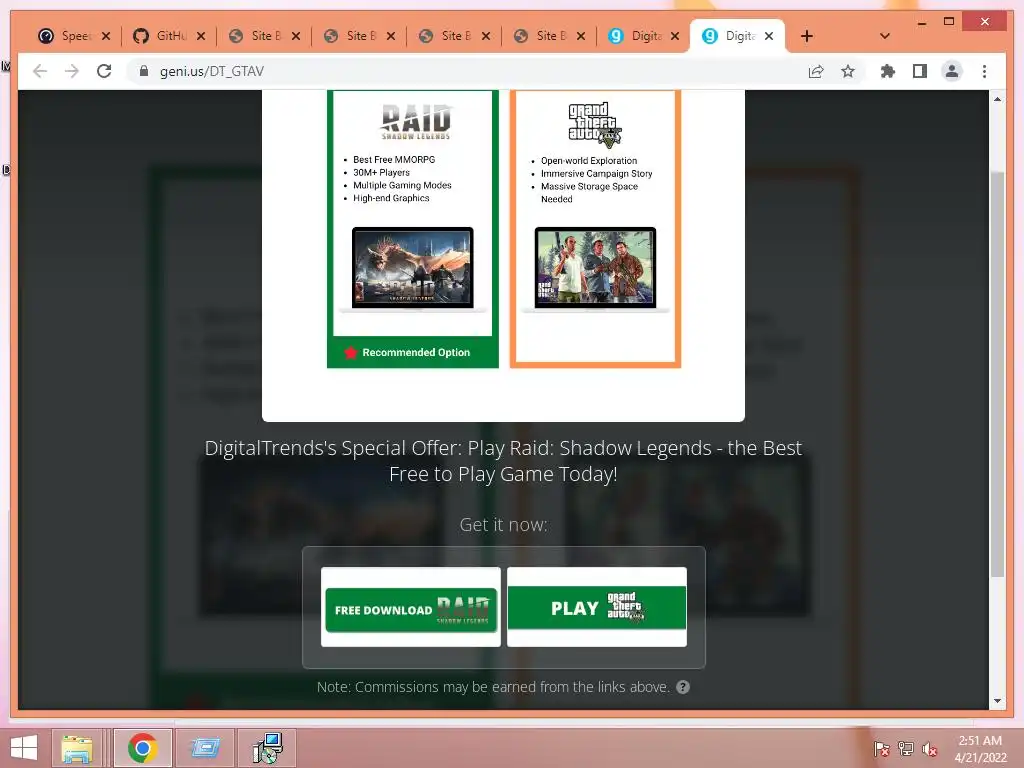Close the Speed tab
The image size is (1024, 768).
click(x=106, y=36)
